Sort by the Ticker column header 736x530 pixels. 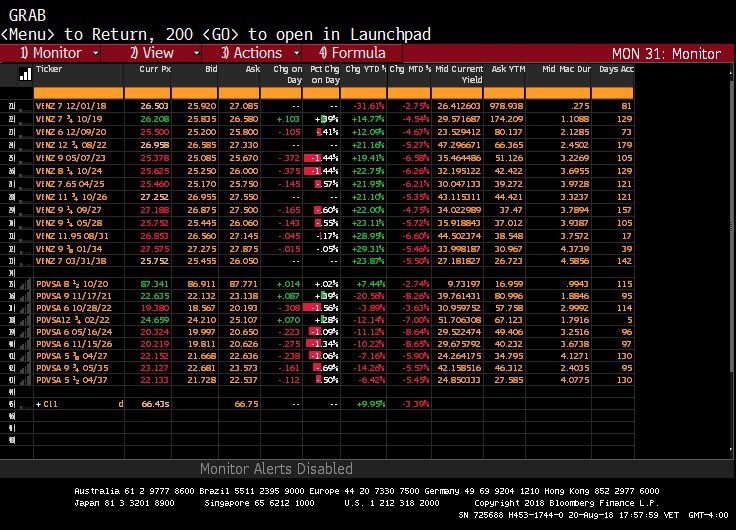click(x=49, y=69)
